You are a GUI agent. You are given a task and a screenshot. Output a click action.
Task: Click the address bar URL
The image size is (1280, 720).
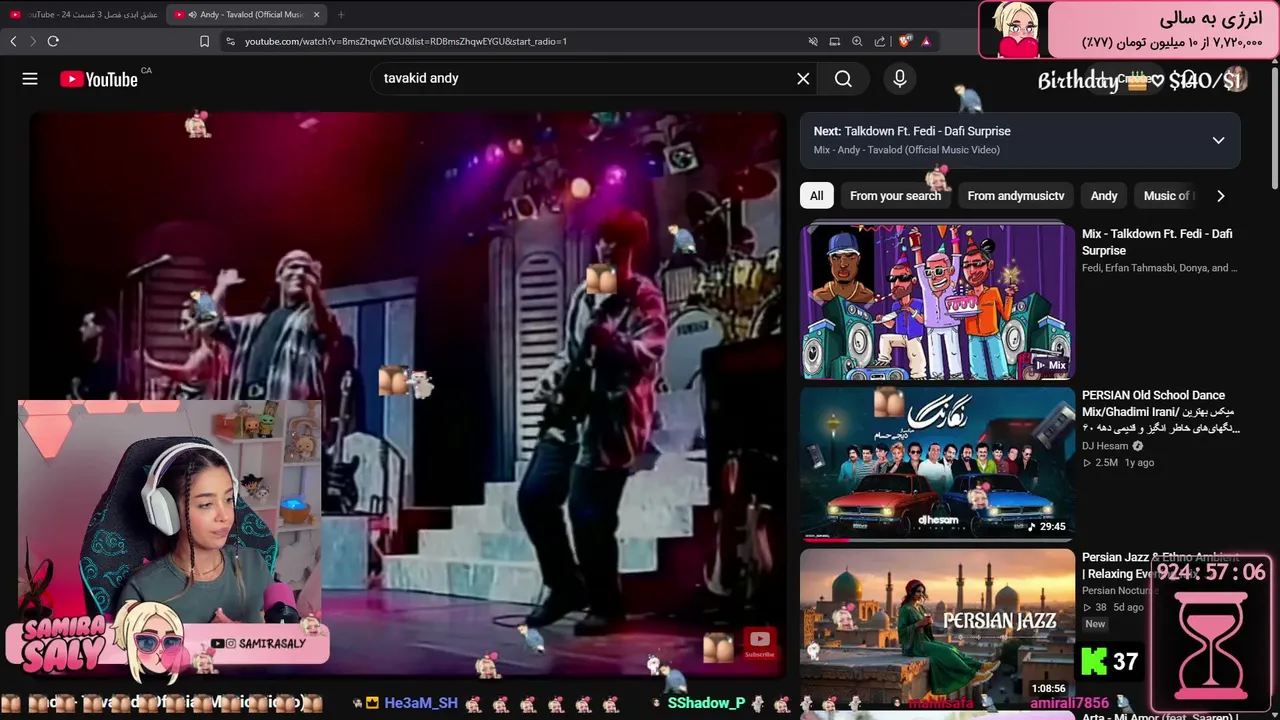click(406, 41)
